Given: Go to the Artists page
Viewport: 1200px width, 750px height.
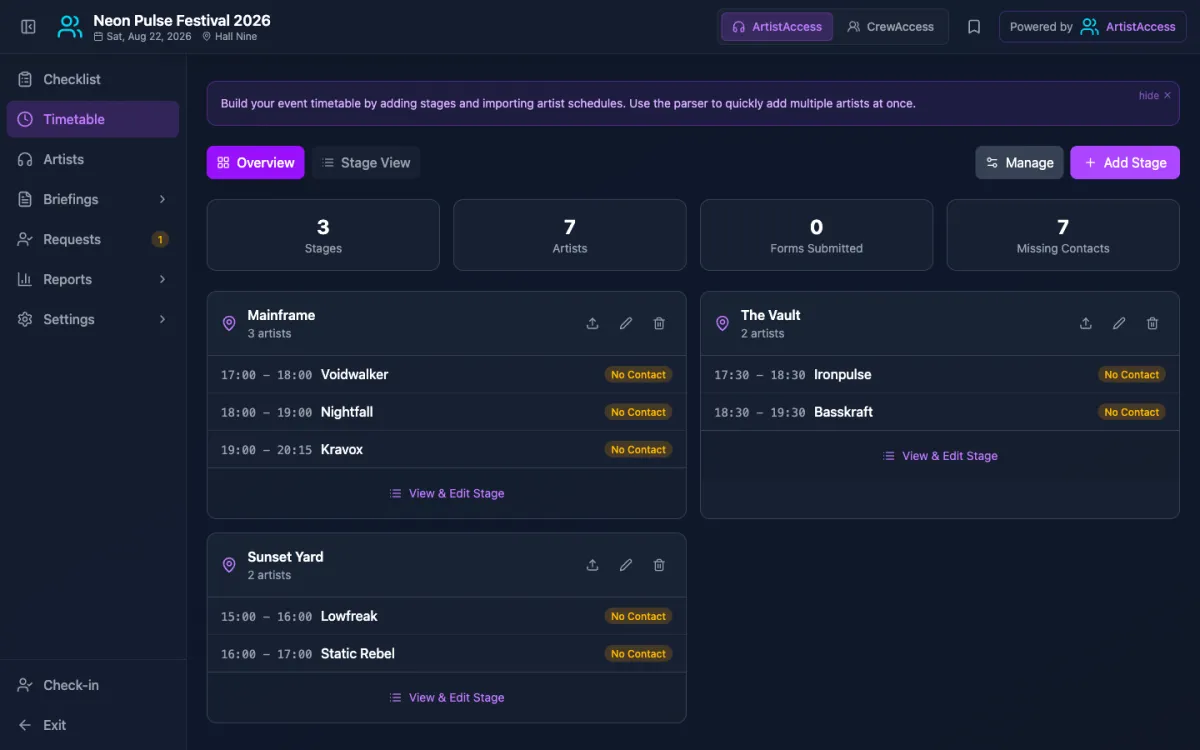Looking at the screenshot, I should click(93, 159).
